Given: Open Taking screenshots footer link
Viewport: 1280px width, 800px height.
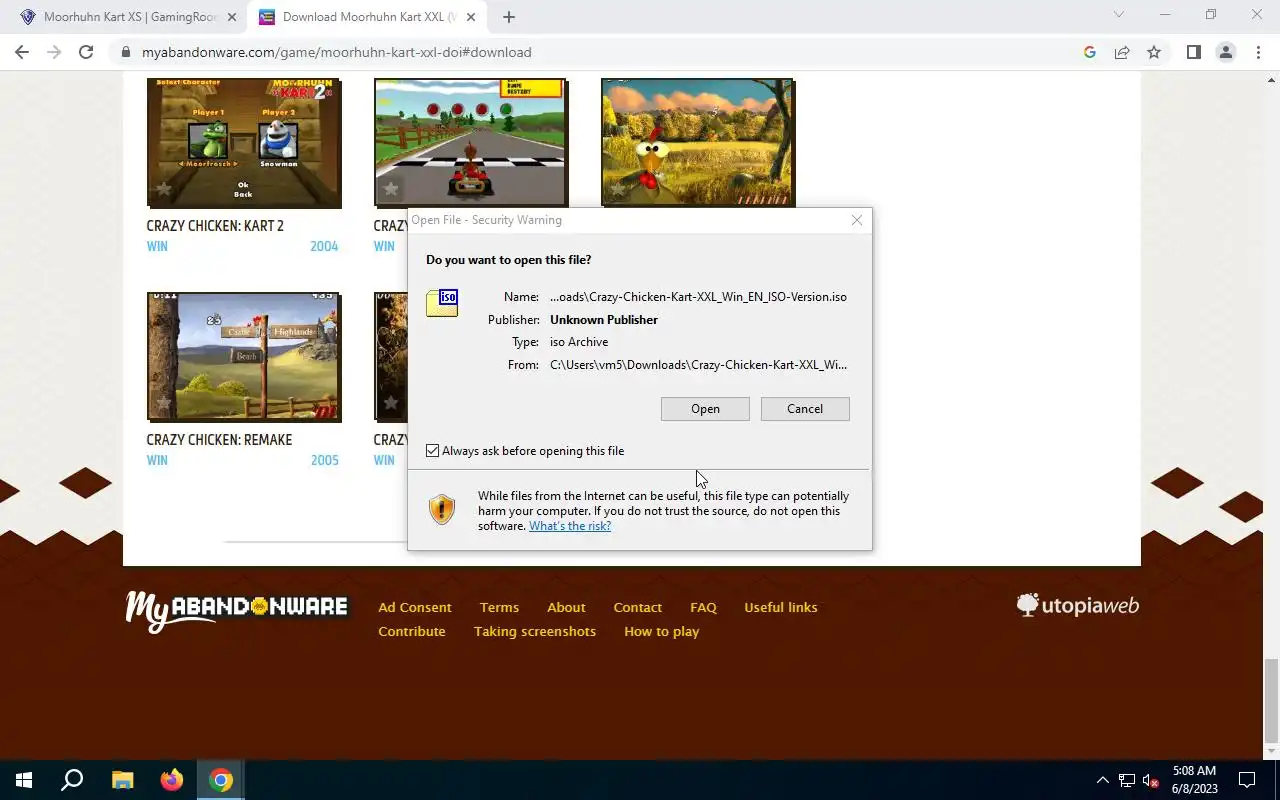Looking at the screenshot, I should [x=535, y=631].
